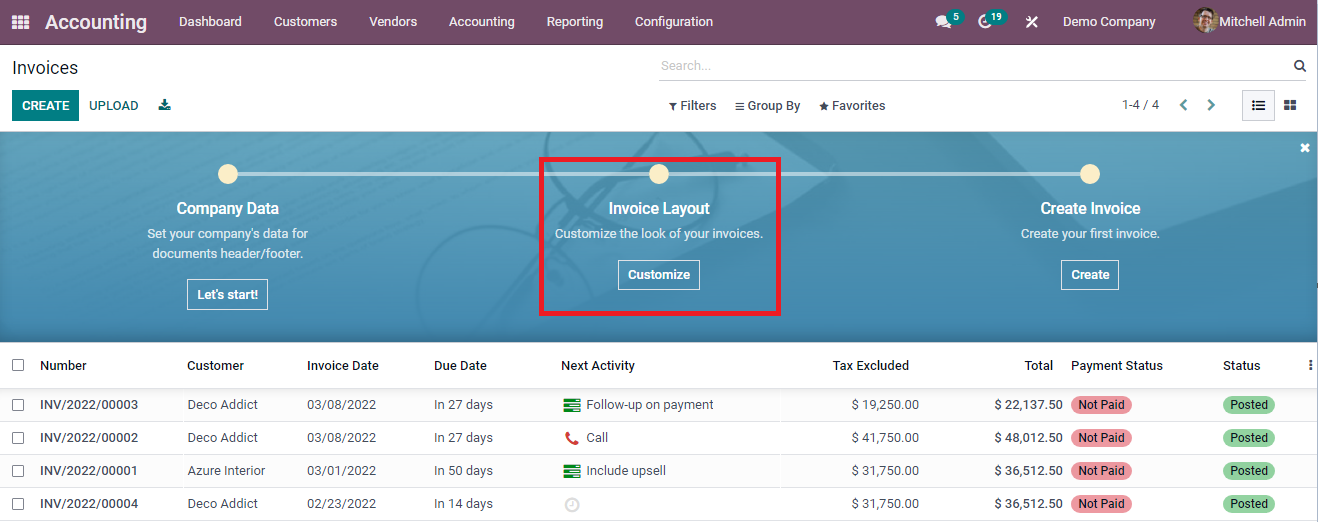Tick the checkbox for INV/2022/00001
Viewport: 1318px width, 522px height.
[18, 471]
